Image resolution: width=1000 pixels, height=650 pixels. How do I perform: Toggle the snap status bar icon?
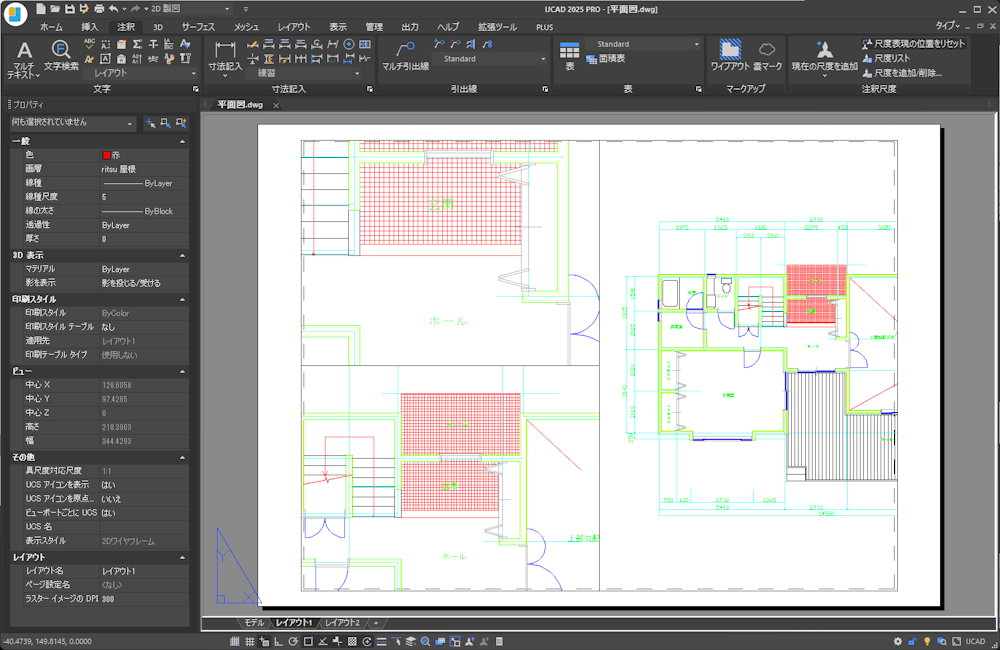235,641
